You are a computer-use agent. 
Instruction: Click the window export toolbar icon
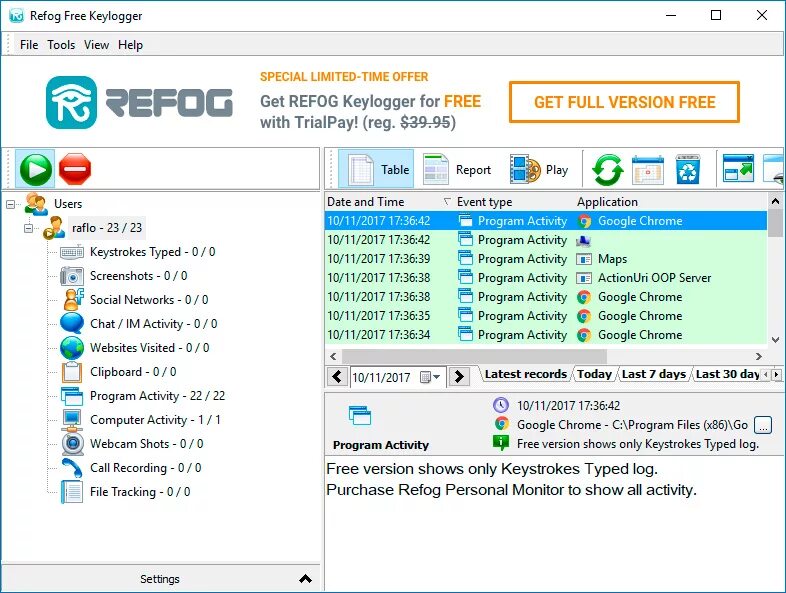point(738,169)
